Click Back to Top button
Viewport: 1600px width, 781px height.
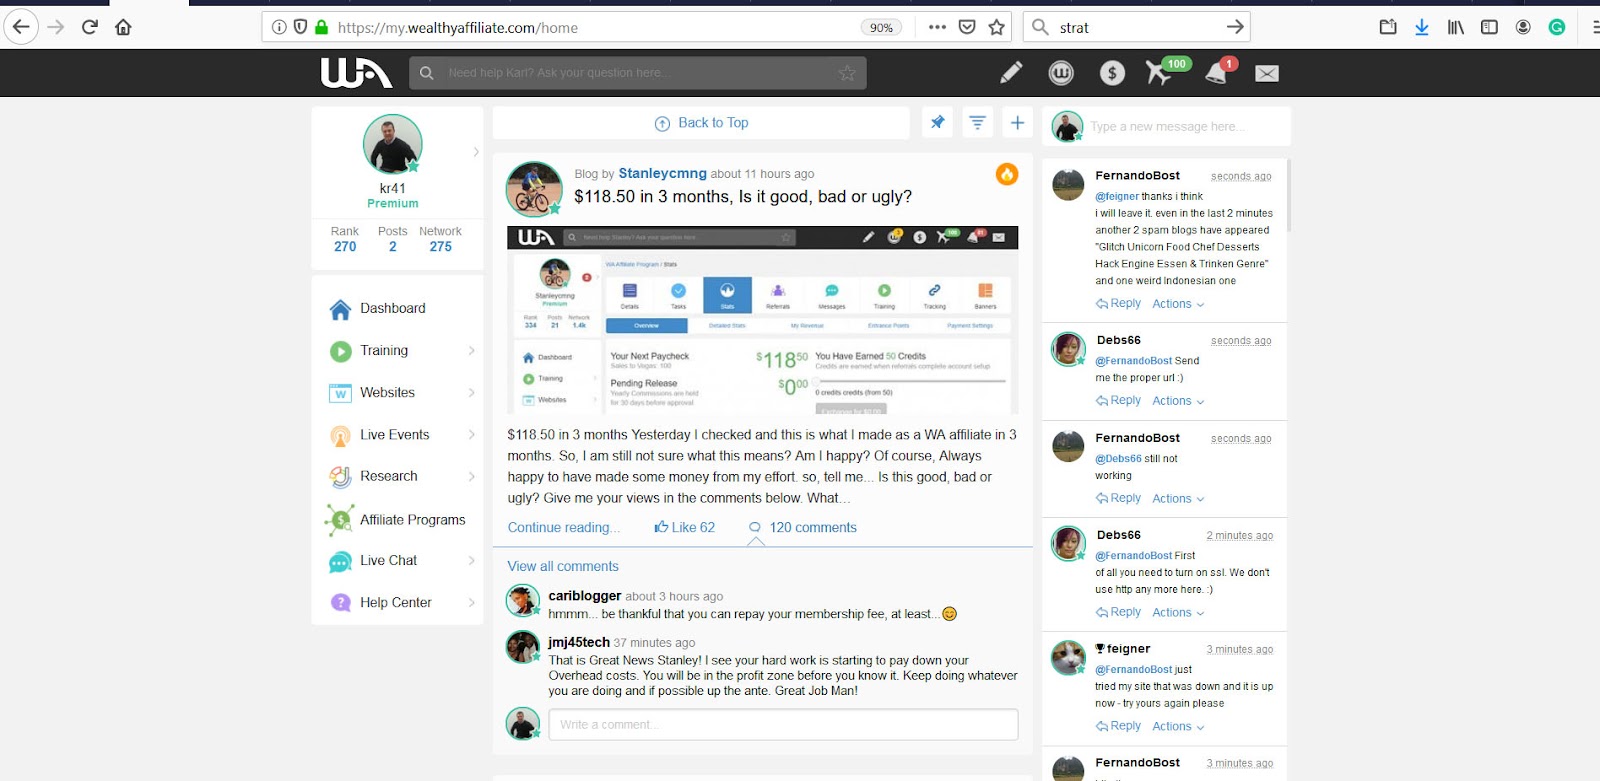click(x=701, y=123)
